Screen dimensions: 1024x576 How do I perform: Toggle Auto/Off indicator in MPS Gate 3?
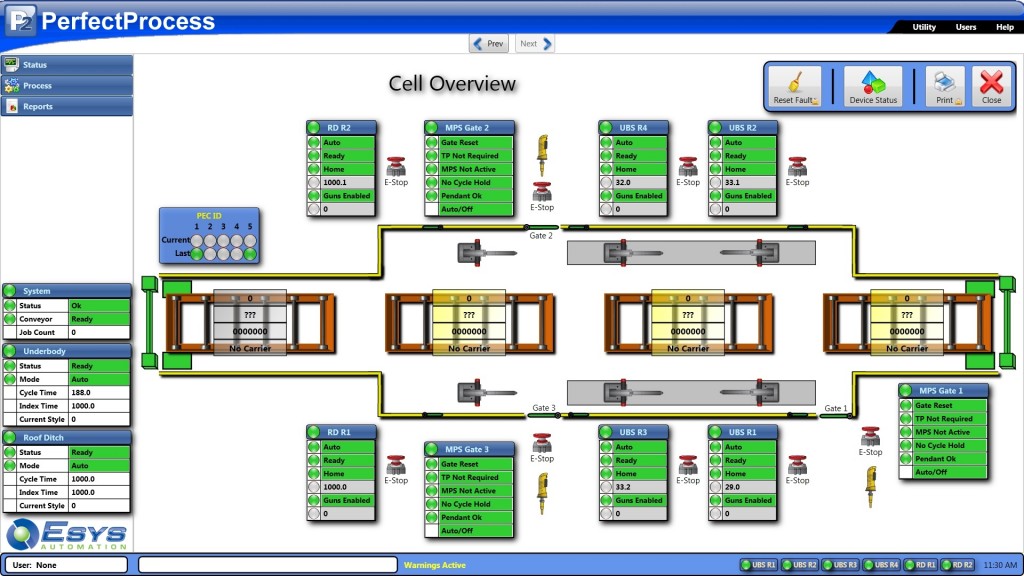pos(433,531)
